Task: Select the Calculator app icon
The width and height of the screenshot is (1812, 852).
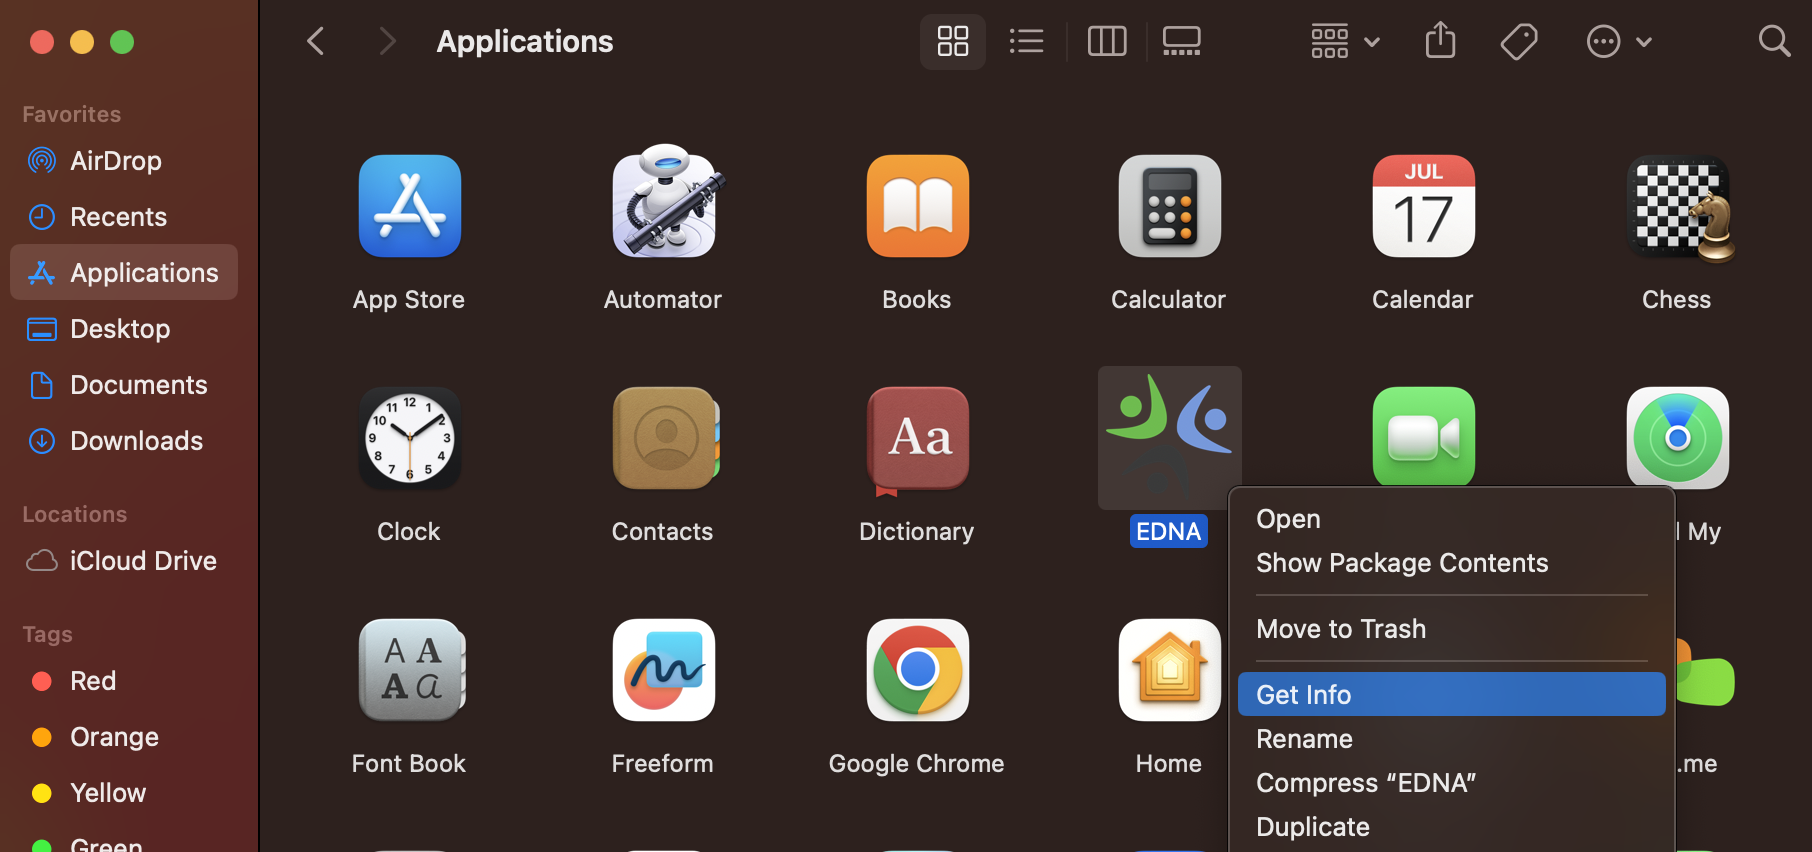Action: coord(1169,207)
